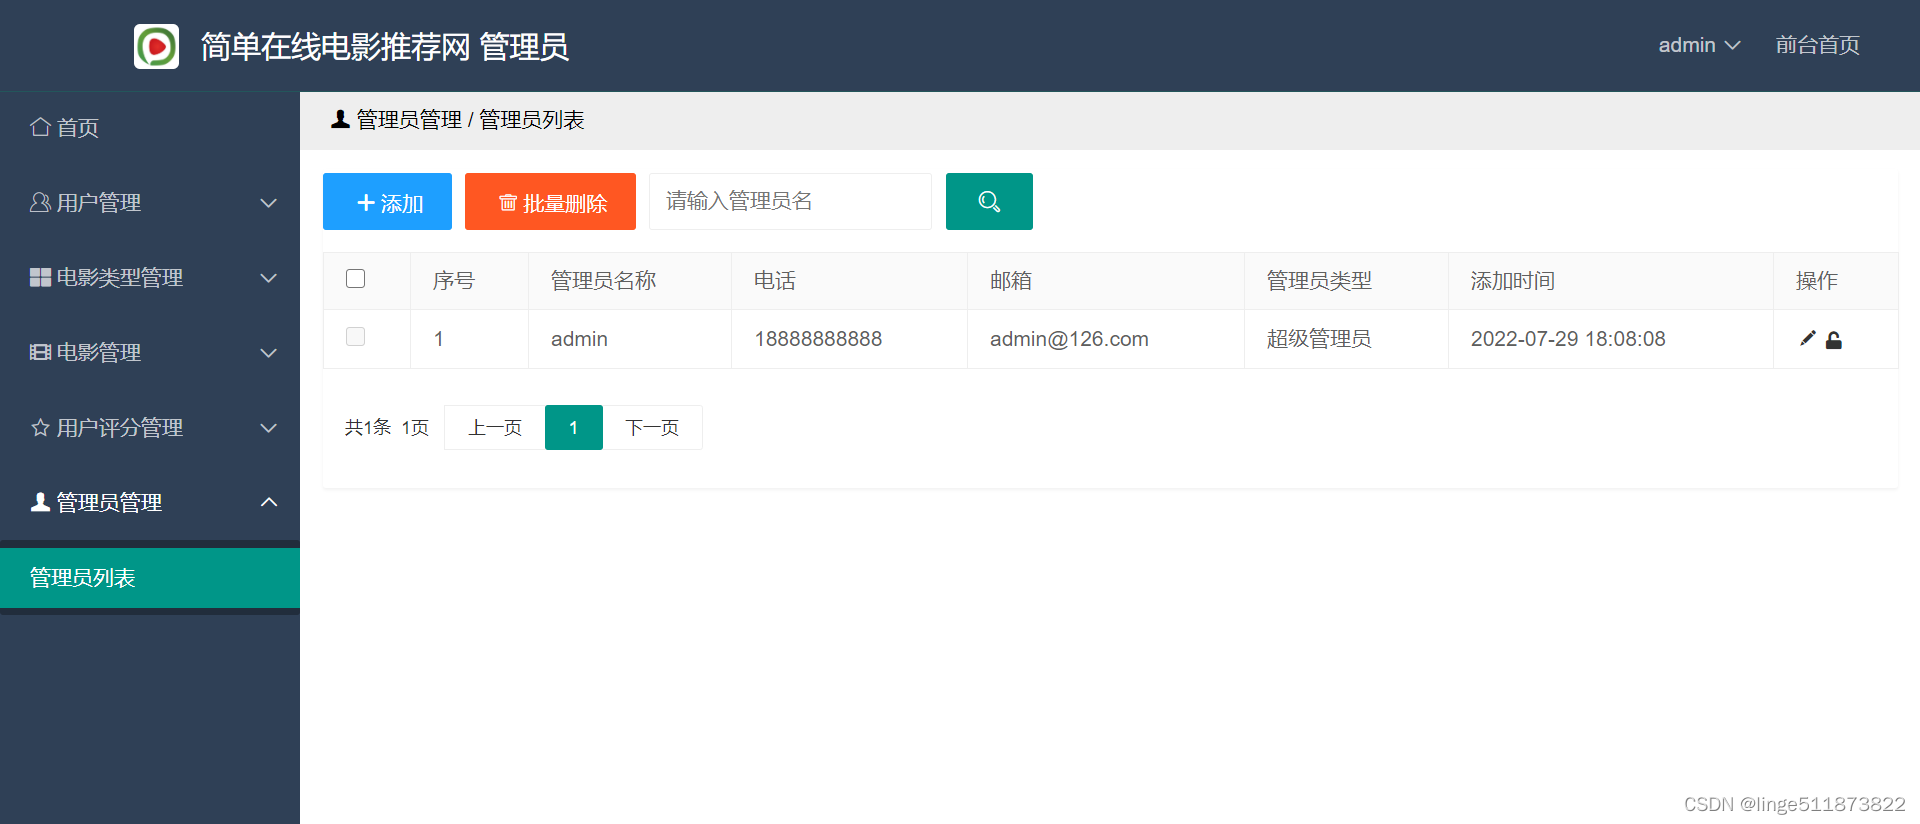The height and width of the screenshot is (824, 1920).
Task: Select the 用户评分管理 sidebar menu label
Action: (x=120, y=428)
